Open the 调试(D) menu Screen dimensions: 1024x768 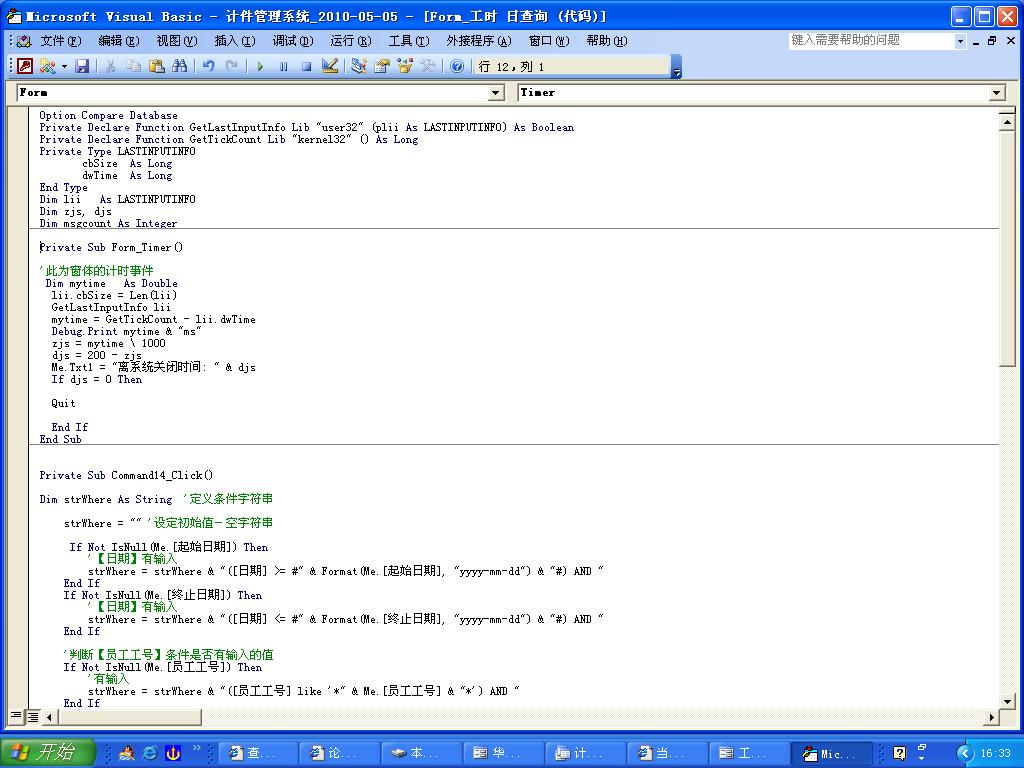pos(293,40)
